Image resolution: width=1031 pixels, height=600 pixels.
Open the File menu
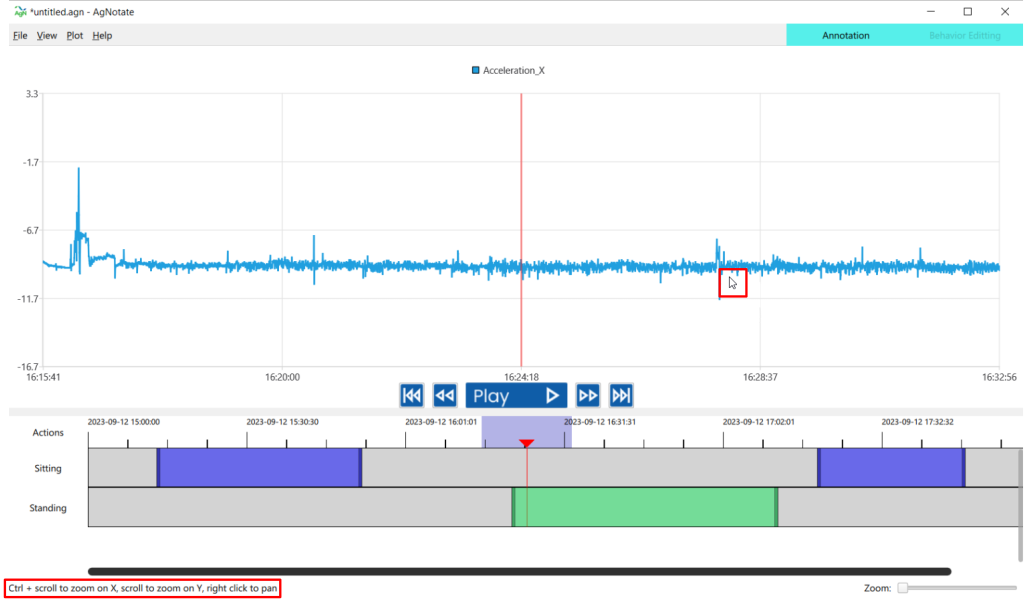pyautogui.click(x=20, y=35)
